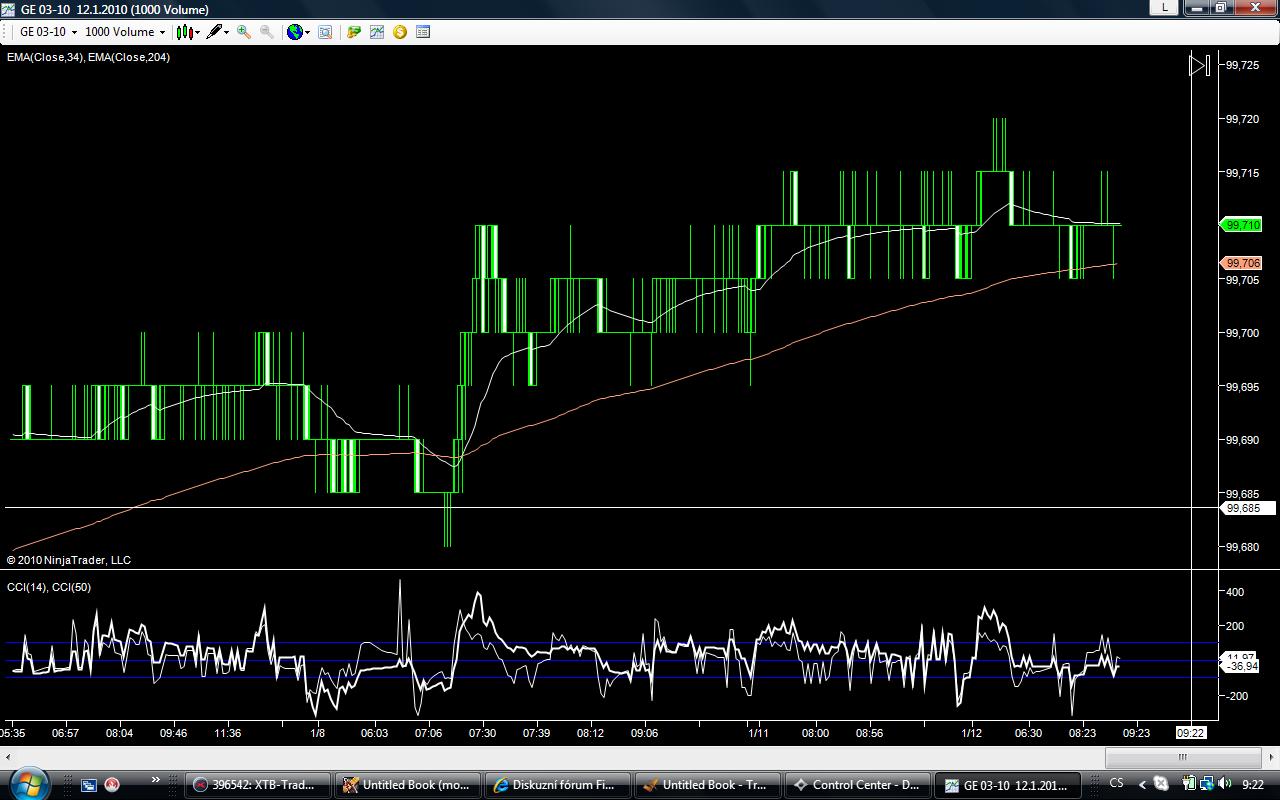Switch to Control Center - D... taskbar button

(857, 785)
